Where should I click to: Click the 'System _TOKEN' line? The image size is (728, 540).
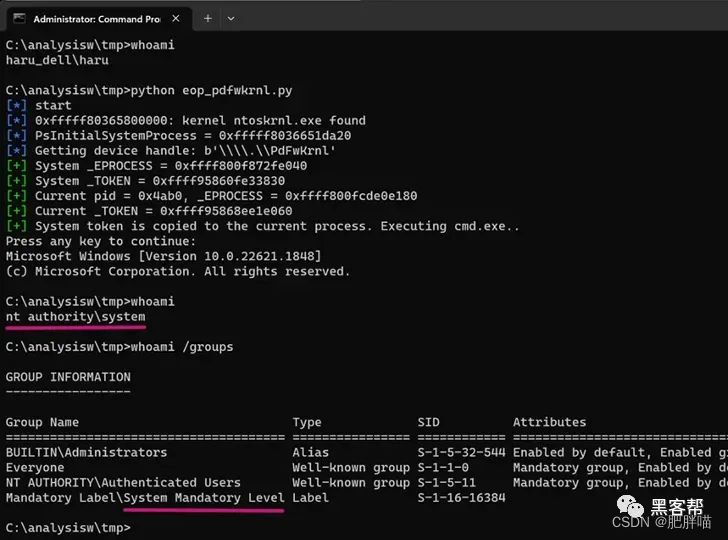[146, 181]
